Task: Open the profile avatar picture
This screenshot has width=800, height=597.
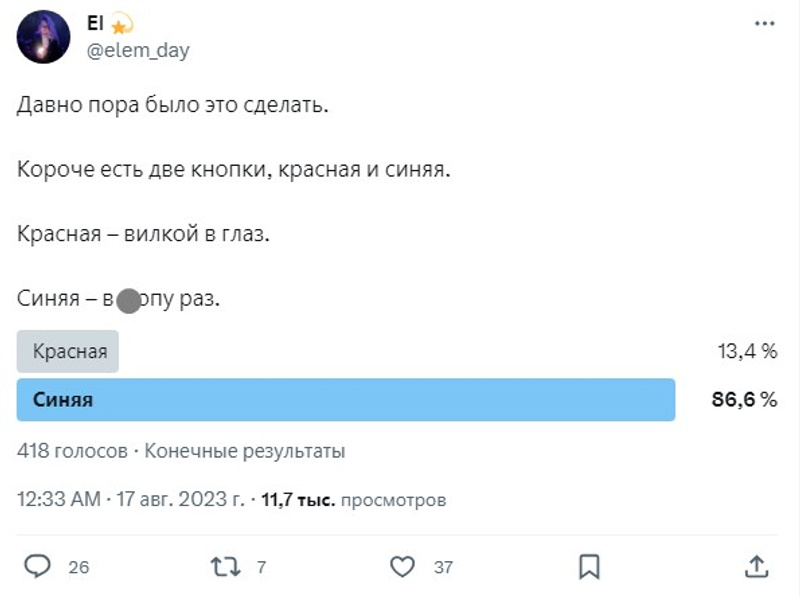Action: (43, 36)
